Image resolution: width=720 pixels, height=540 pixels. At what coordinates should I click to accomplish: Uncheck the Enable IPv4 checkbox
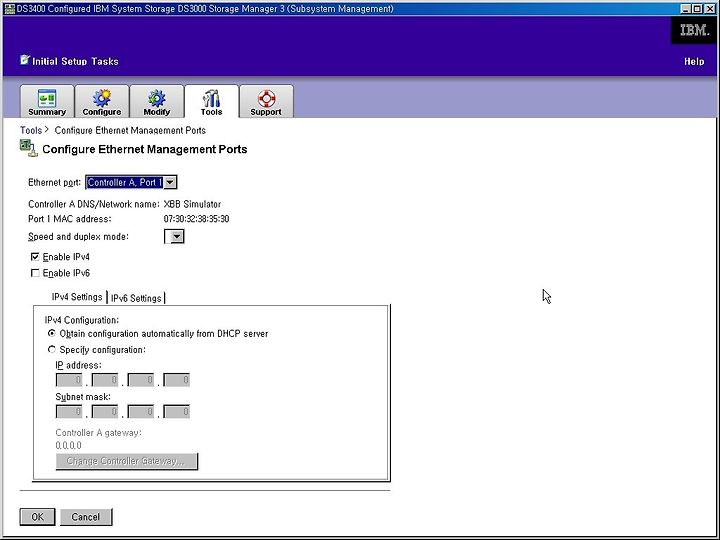[x=35, y=257]
